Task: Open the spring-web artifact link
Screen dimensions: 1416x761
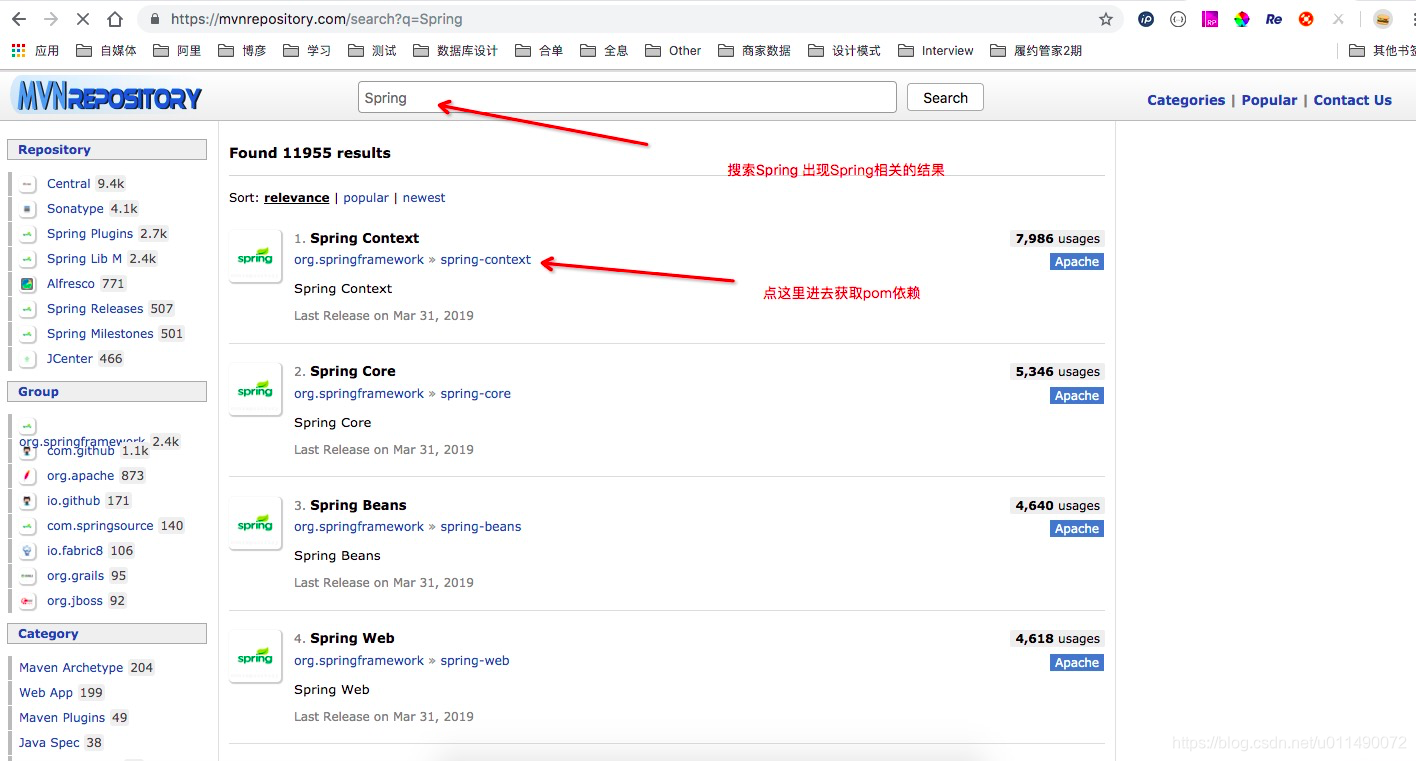Action: [x=475, y=661]
